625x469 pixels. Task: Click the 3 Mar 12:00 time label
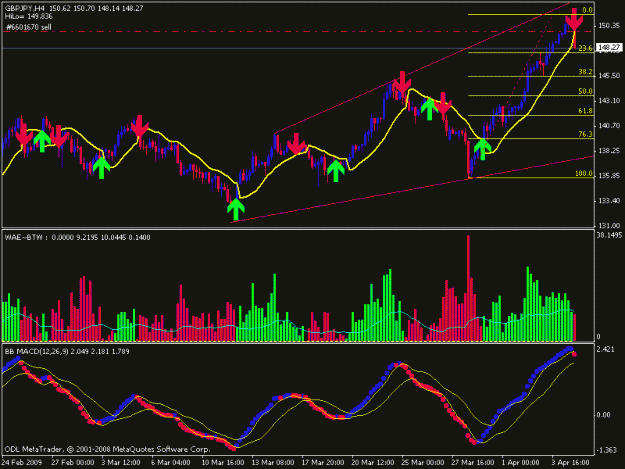point(121,463)
